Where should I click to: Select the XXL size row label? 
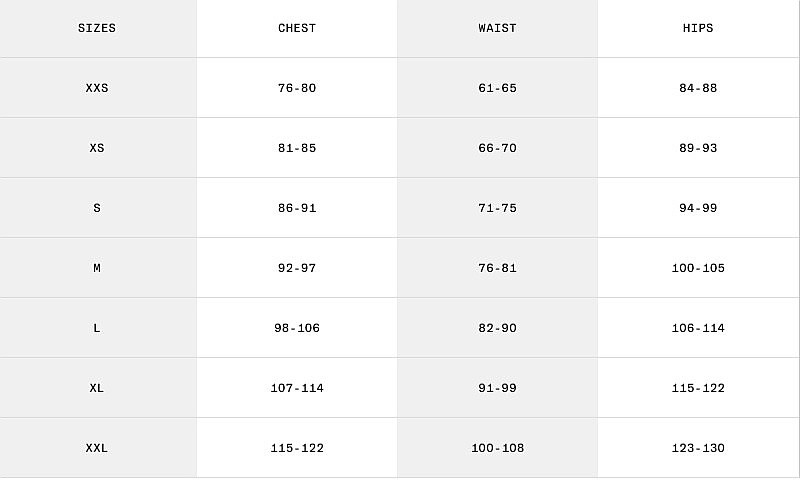(97, 448)
